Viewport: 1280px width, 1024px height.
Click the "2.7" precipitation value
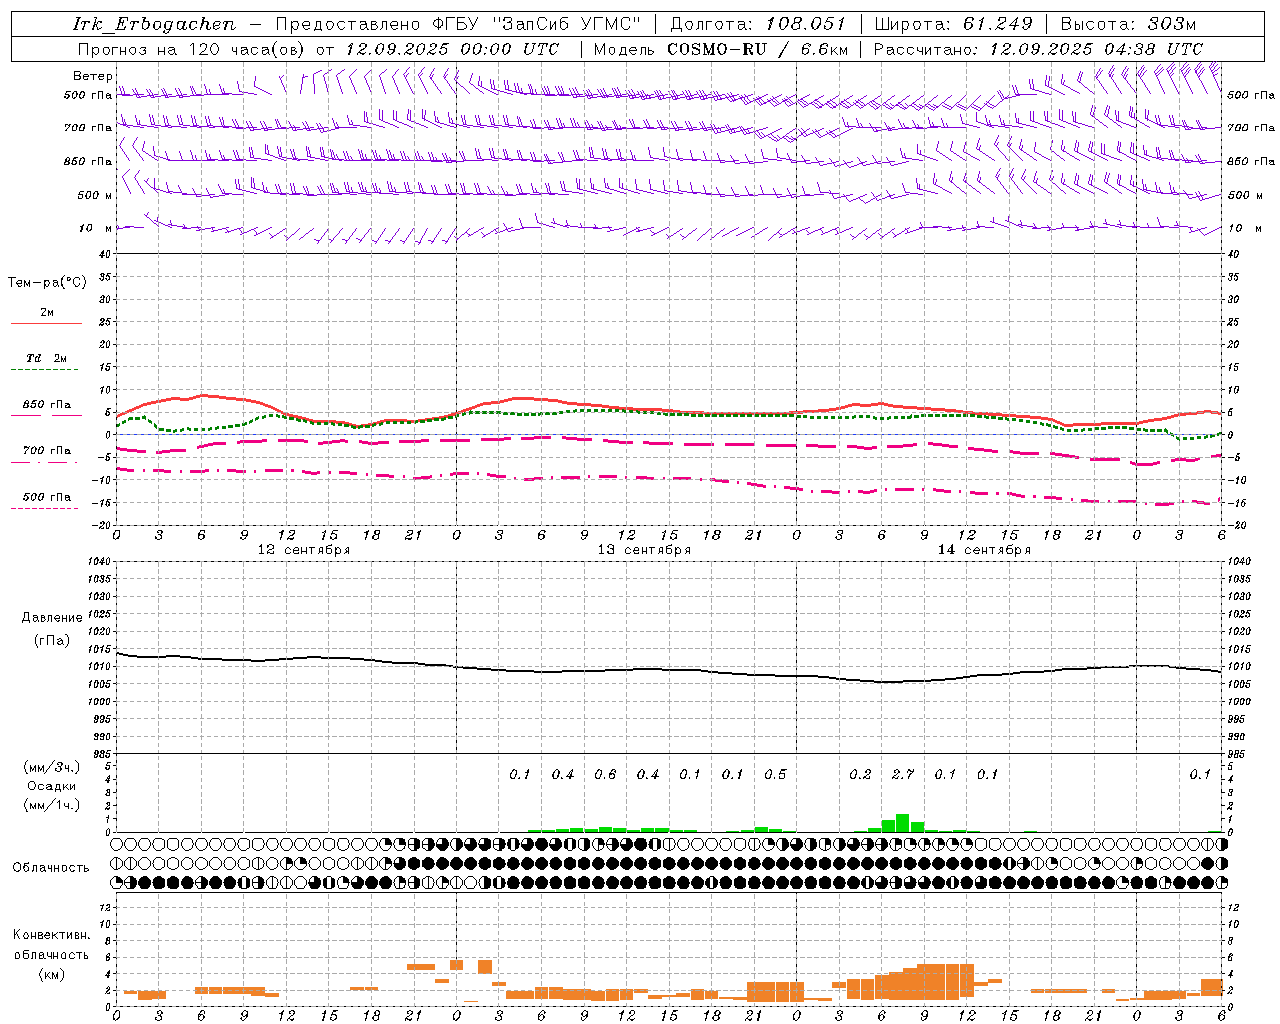tap(903, 775)
